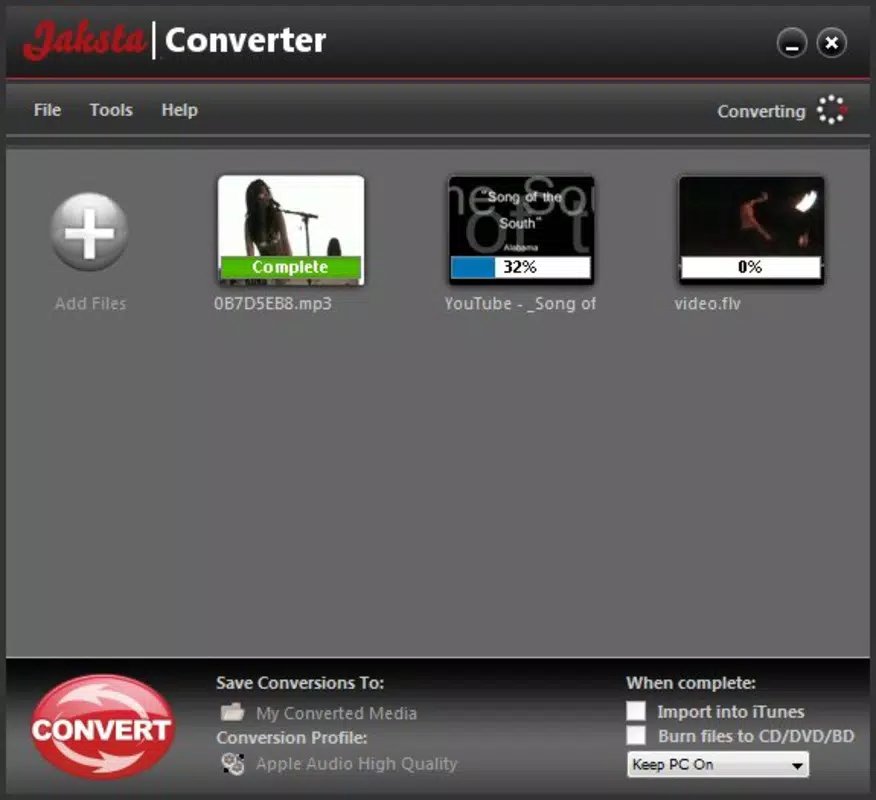Close the Jaksta Converter window
Image resolution: width=876 pixels, height=800 pixels.
tap(831, 43)
